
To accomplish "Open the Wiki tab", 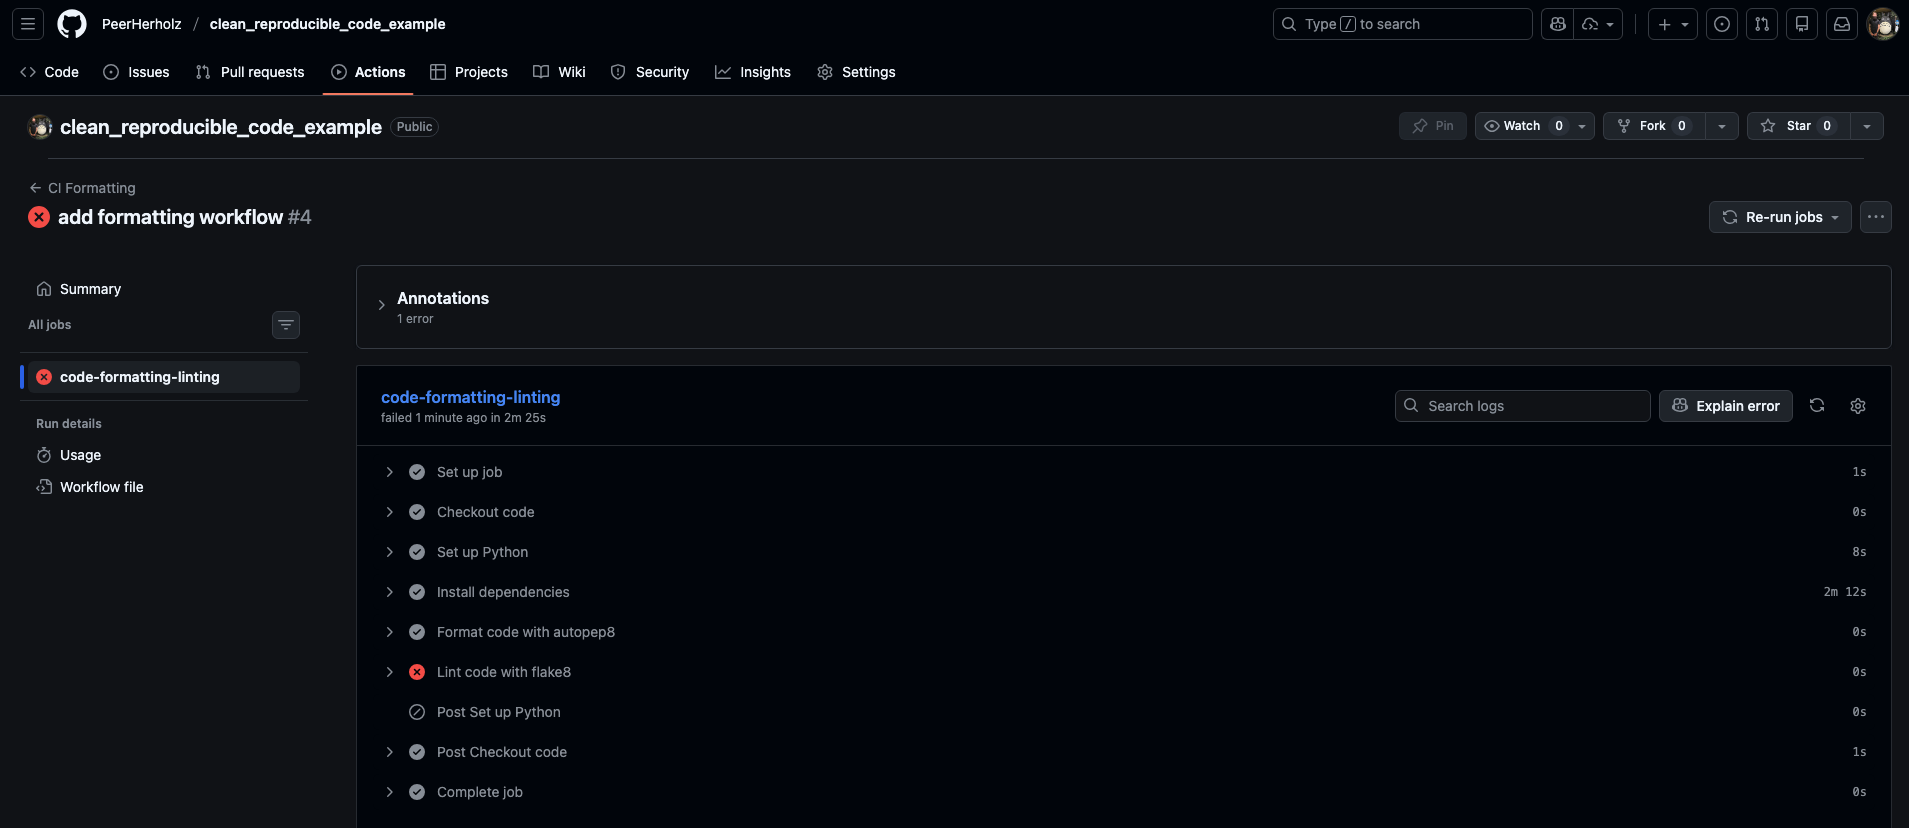I will (x=559, y=72).
